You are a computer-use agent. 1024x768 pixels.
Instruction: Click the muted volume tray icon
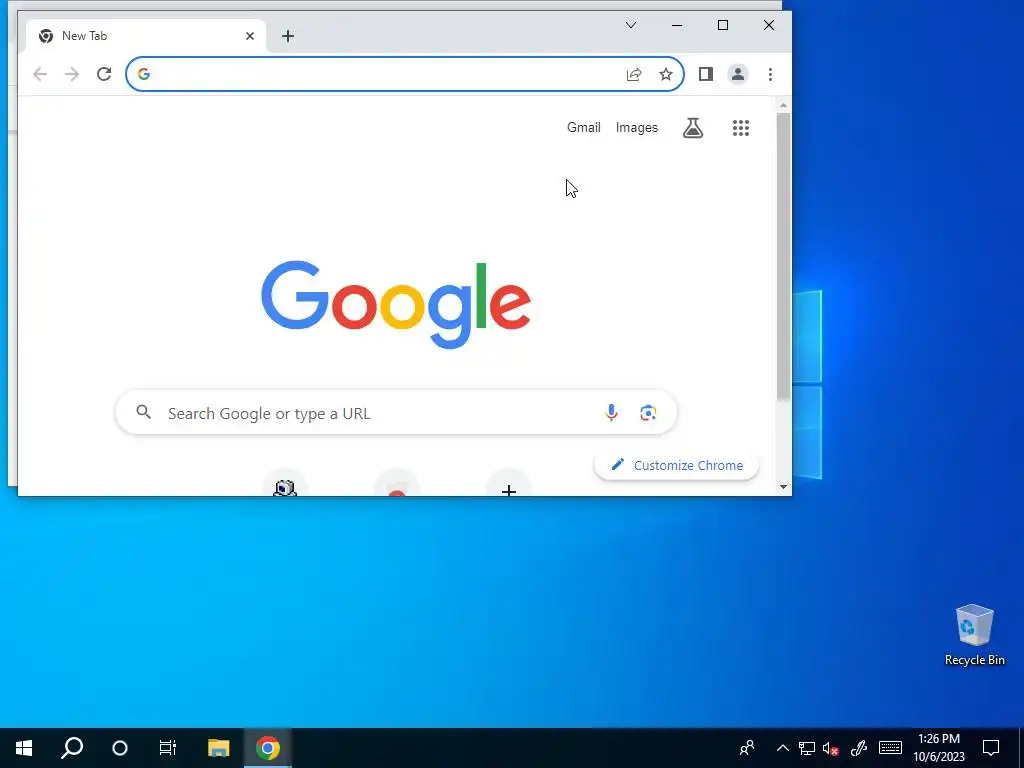[x=831, y=748]
